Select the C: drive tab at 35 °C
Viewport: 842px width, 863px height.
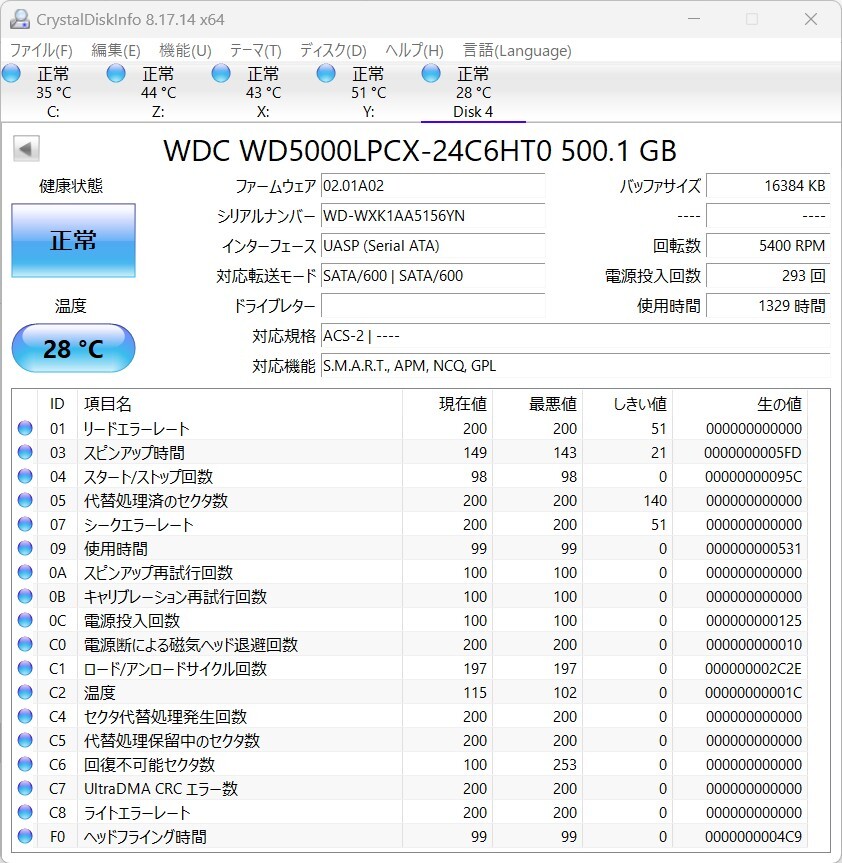(x=53, y=92)
